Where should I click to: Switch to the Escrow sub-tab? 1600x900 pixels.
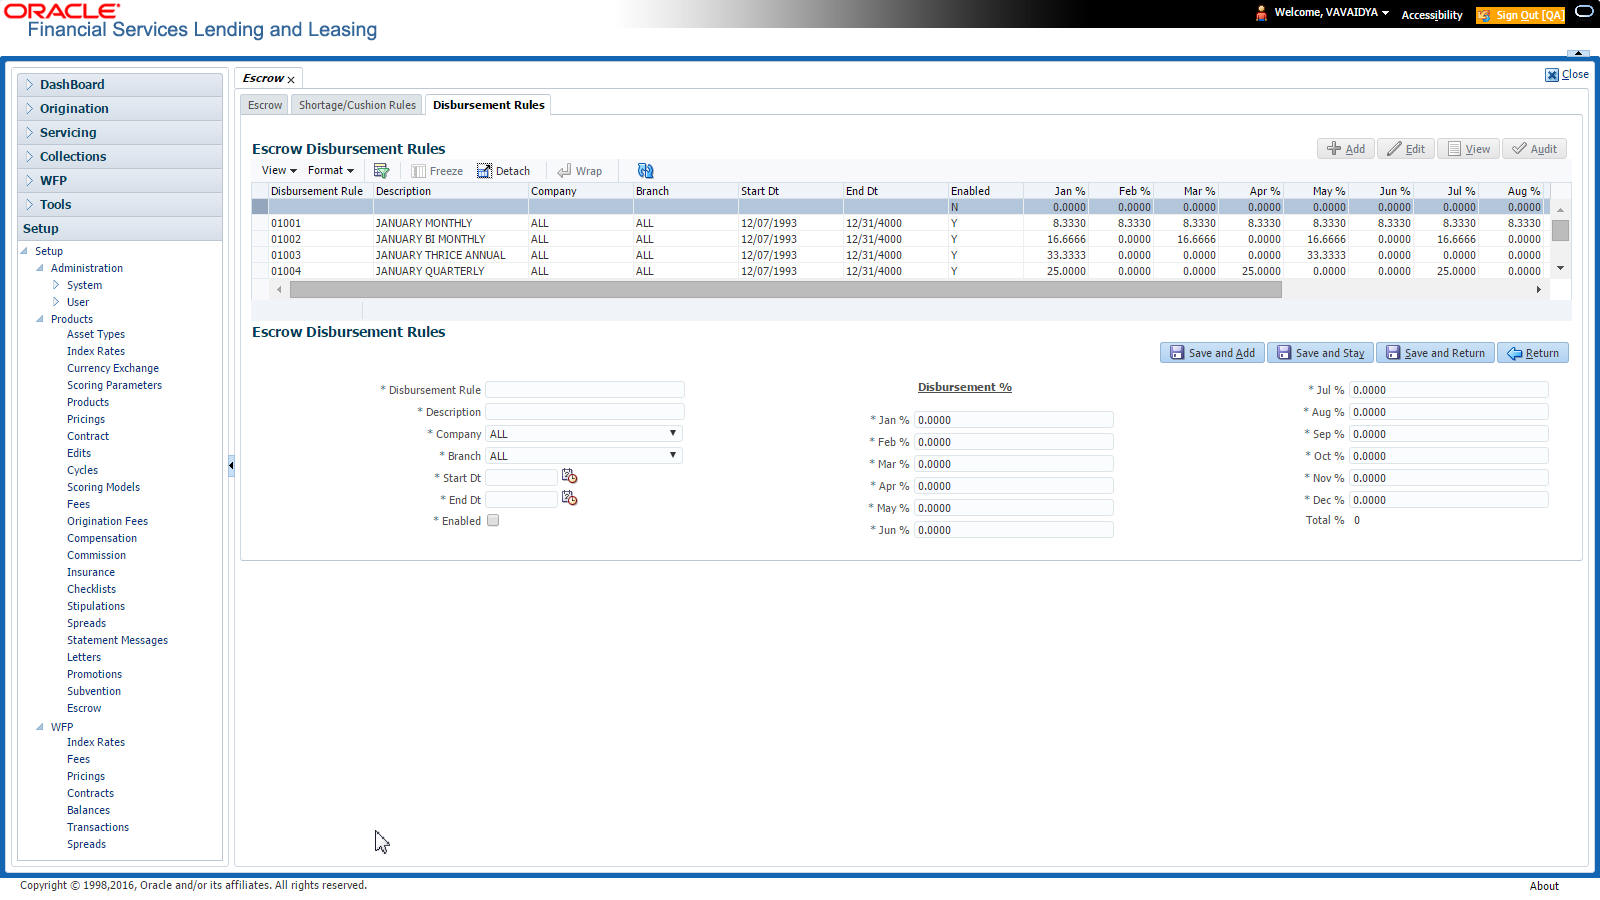pyautogui.click(x=265, y=105)
